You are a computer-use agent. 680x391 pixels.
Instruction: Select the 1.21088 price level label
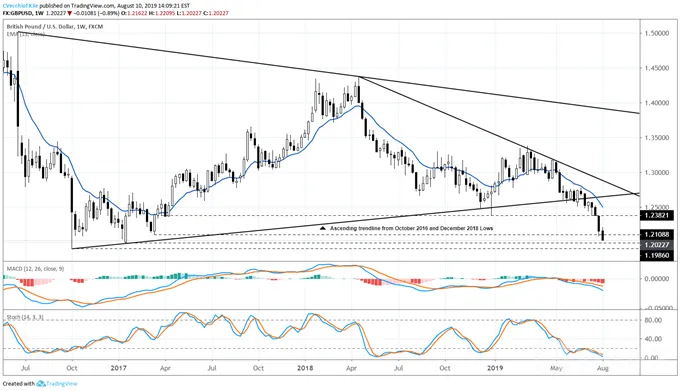tap(657, 235)
